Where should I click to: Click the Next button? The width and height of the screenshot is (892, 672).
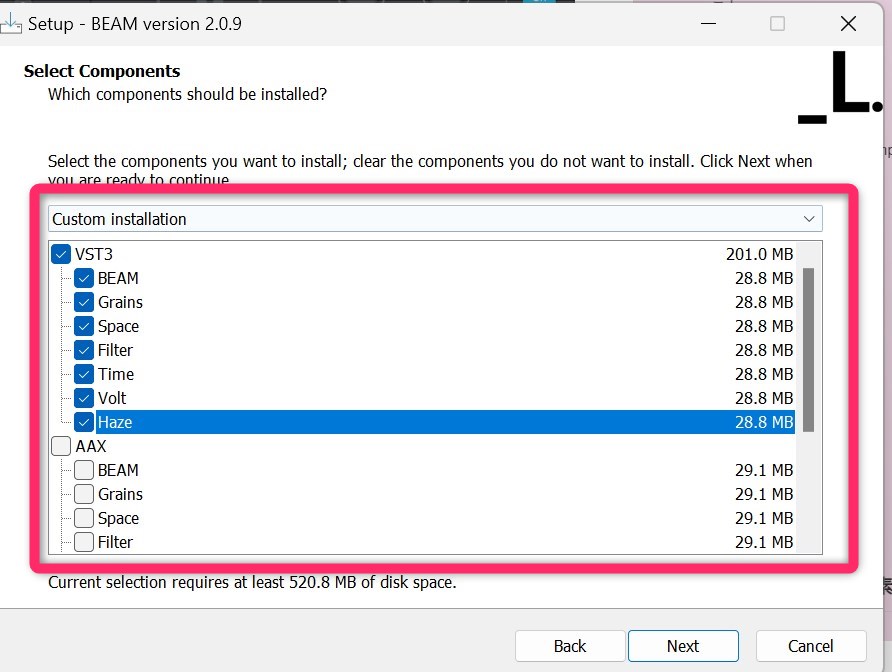tap(683, 646)
